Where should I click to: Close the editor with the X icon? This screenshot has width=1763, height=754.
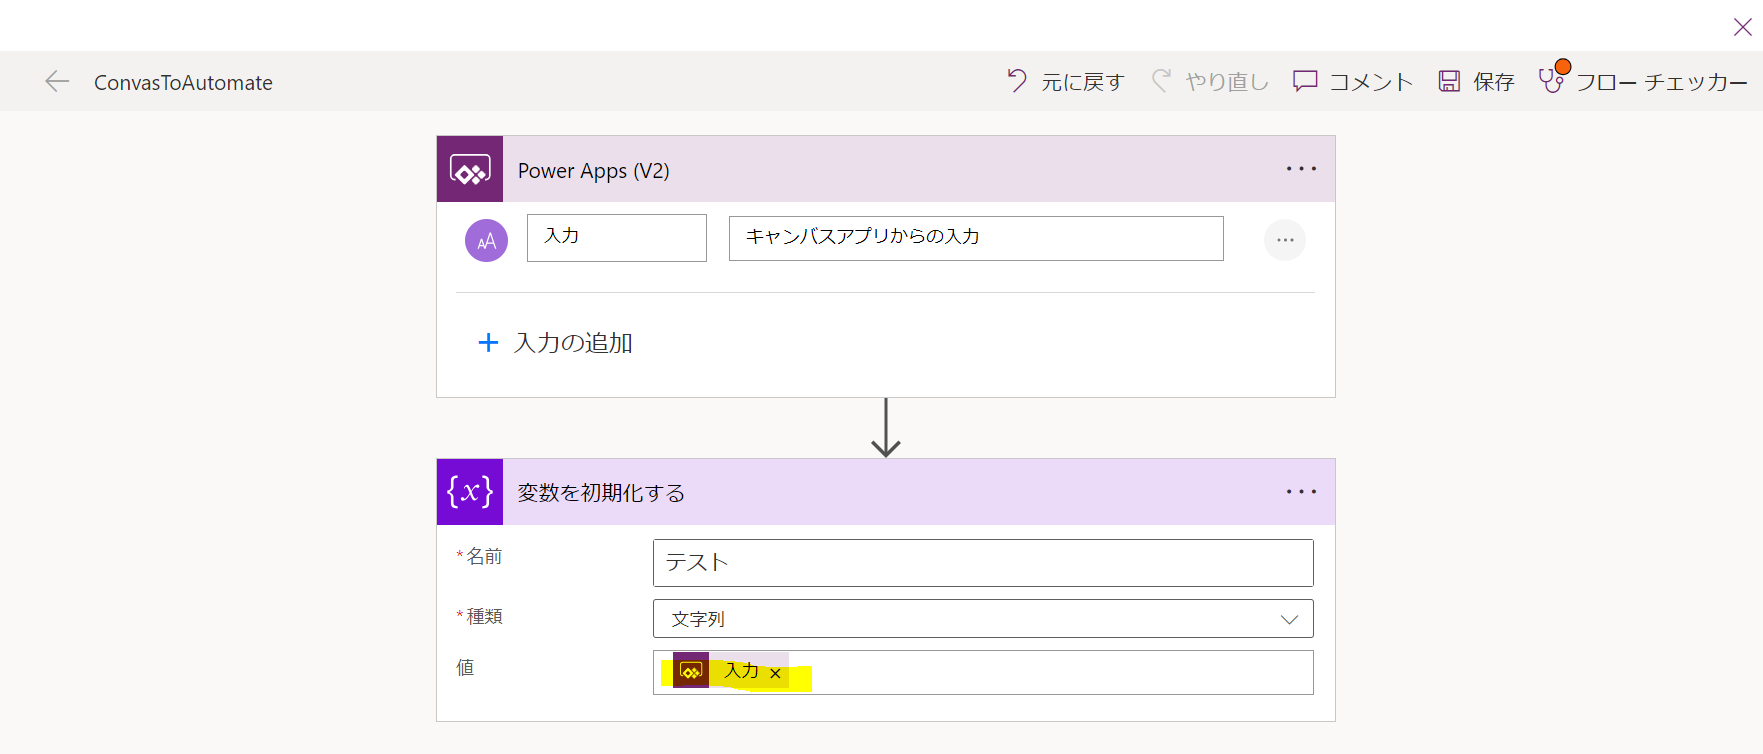tap(1742, 27)
